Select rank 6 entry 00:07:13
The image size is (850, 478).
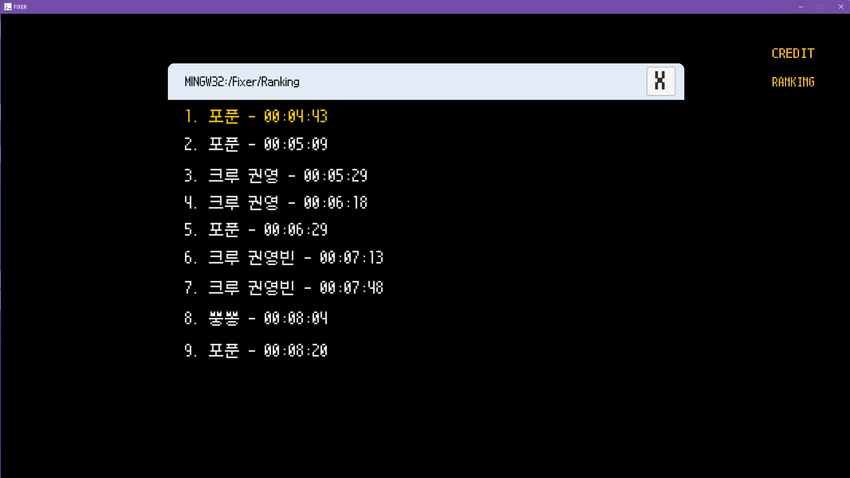[284, 257]
